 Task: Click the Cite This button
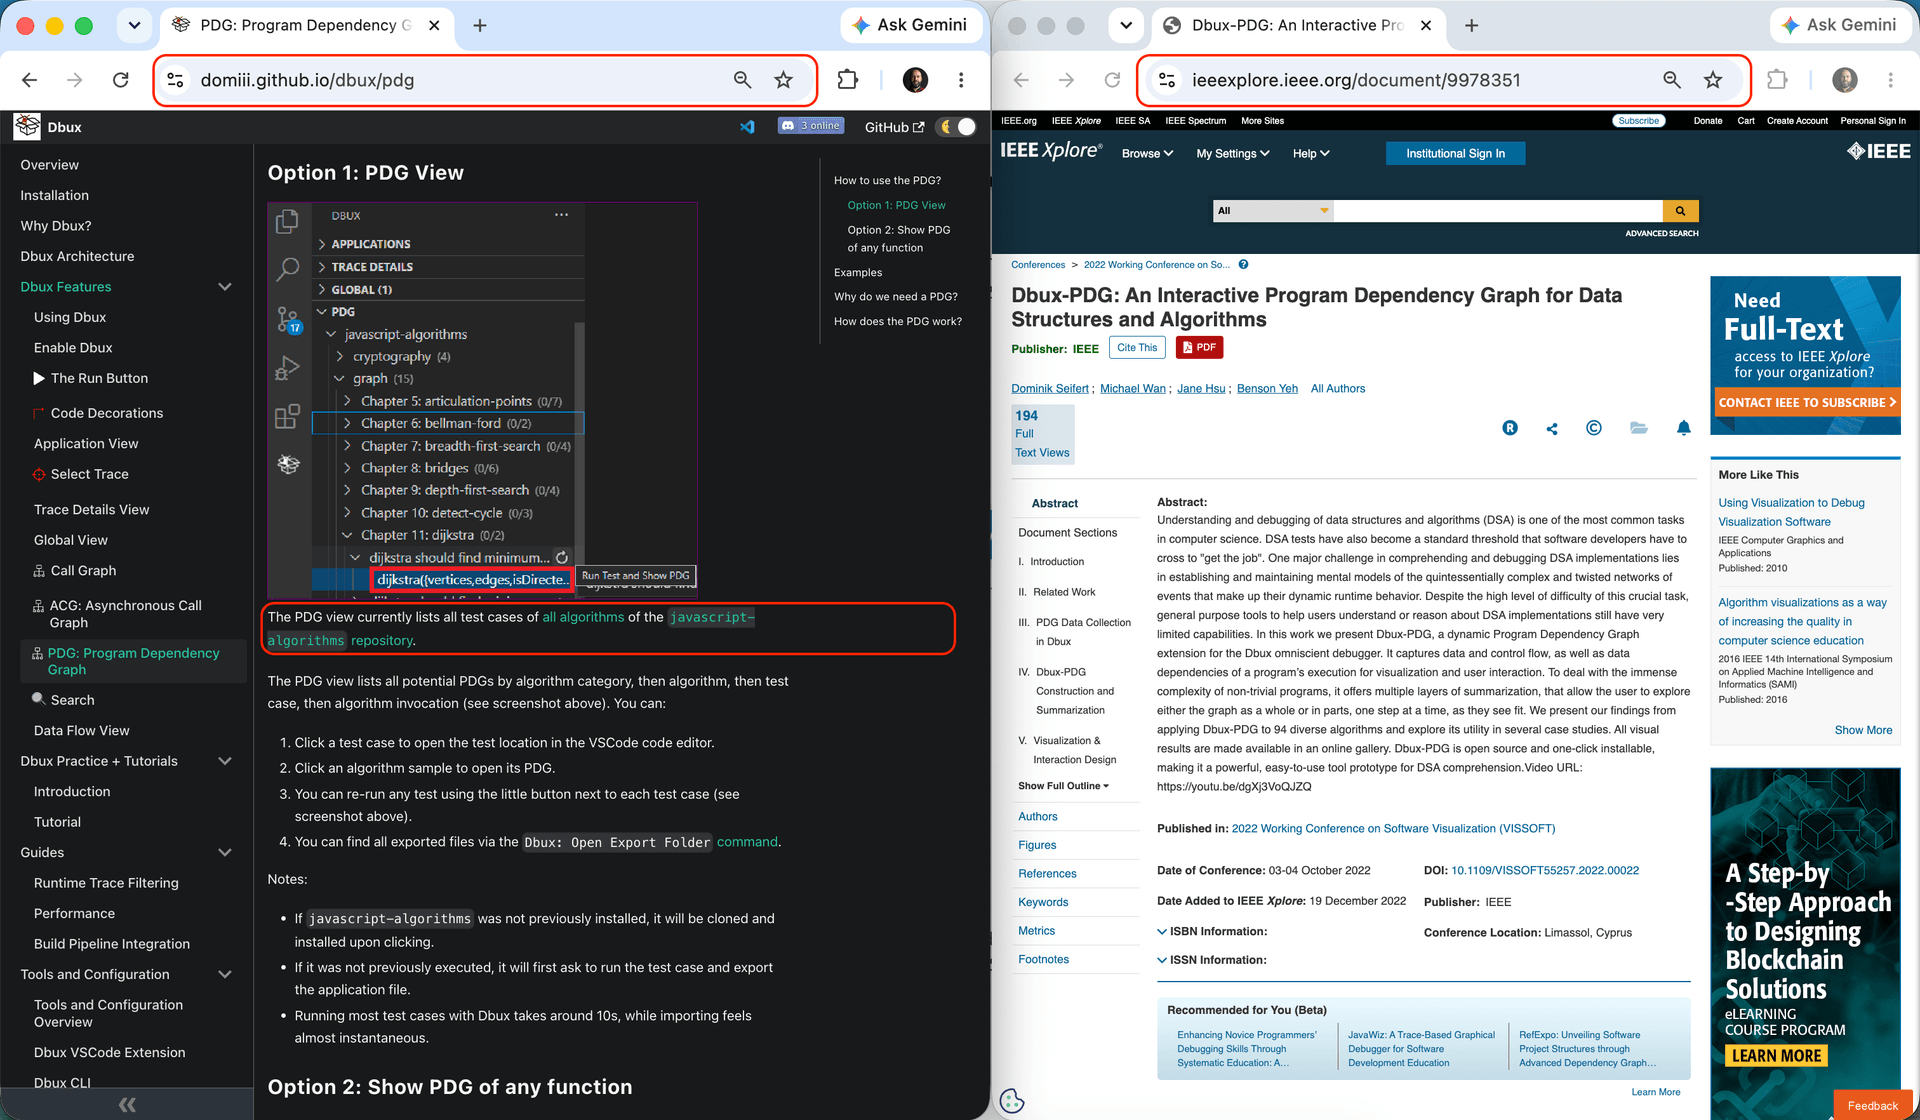pos(1137,348)
